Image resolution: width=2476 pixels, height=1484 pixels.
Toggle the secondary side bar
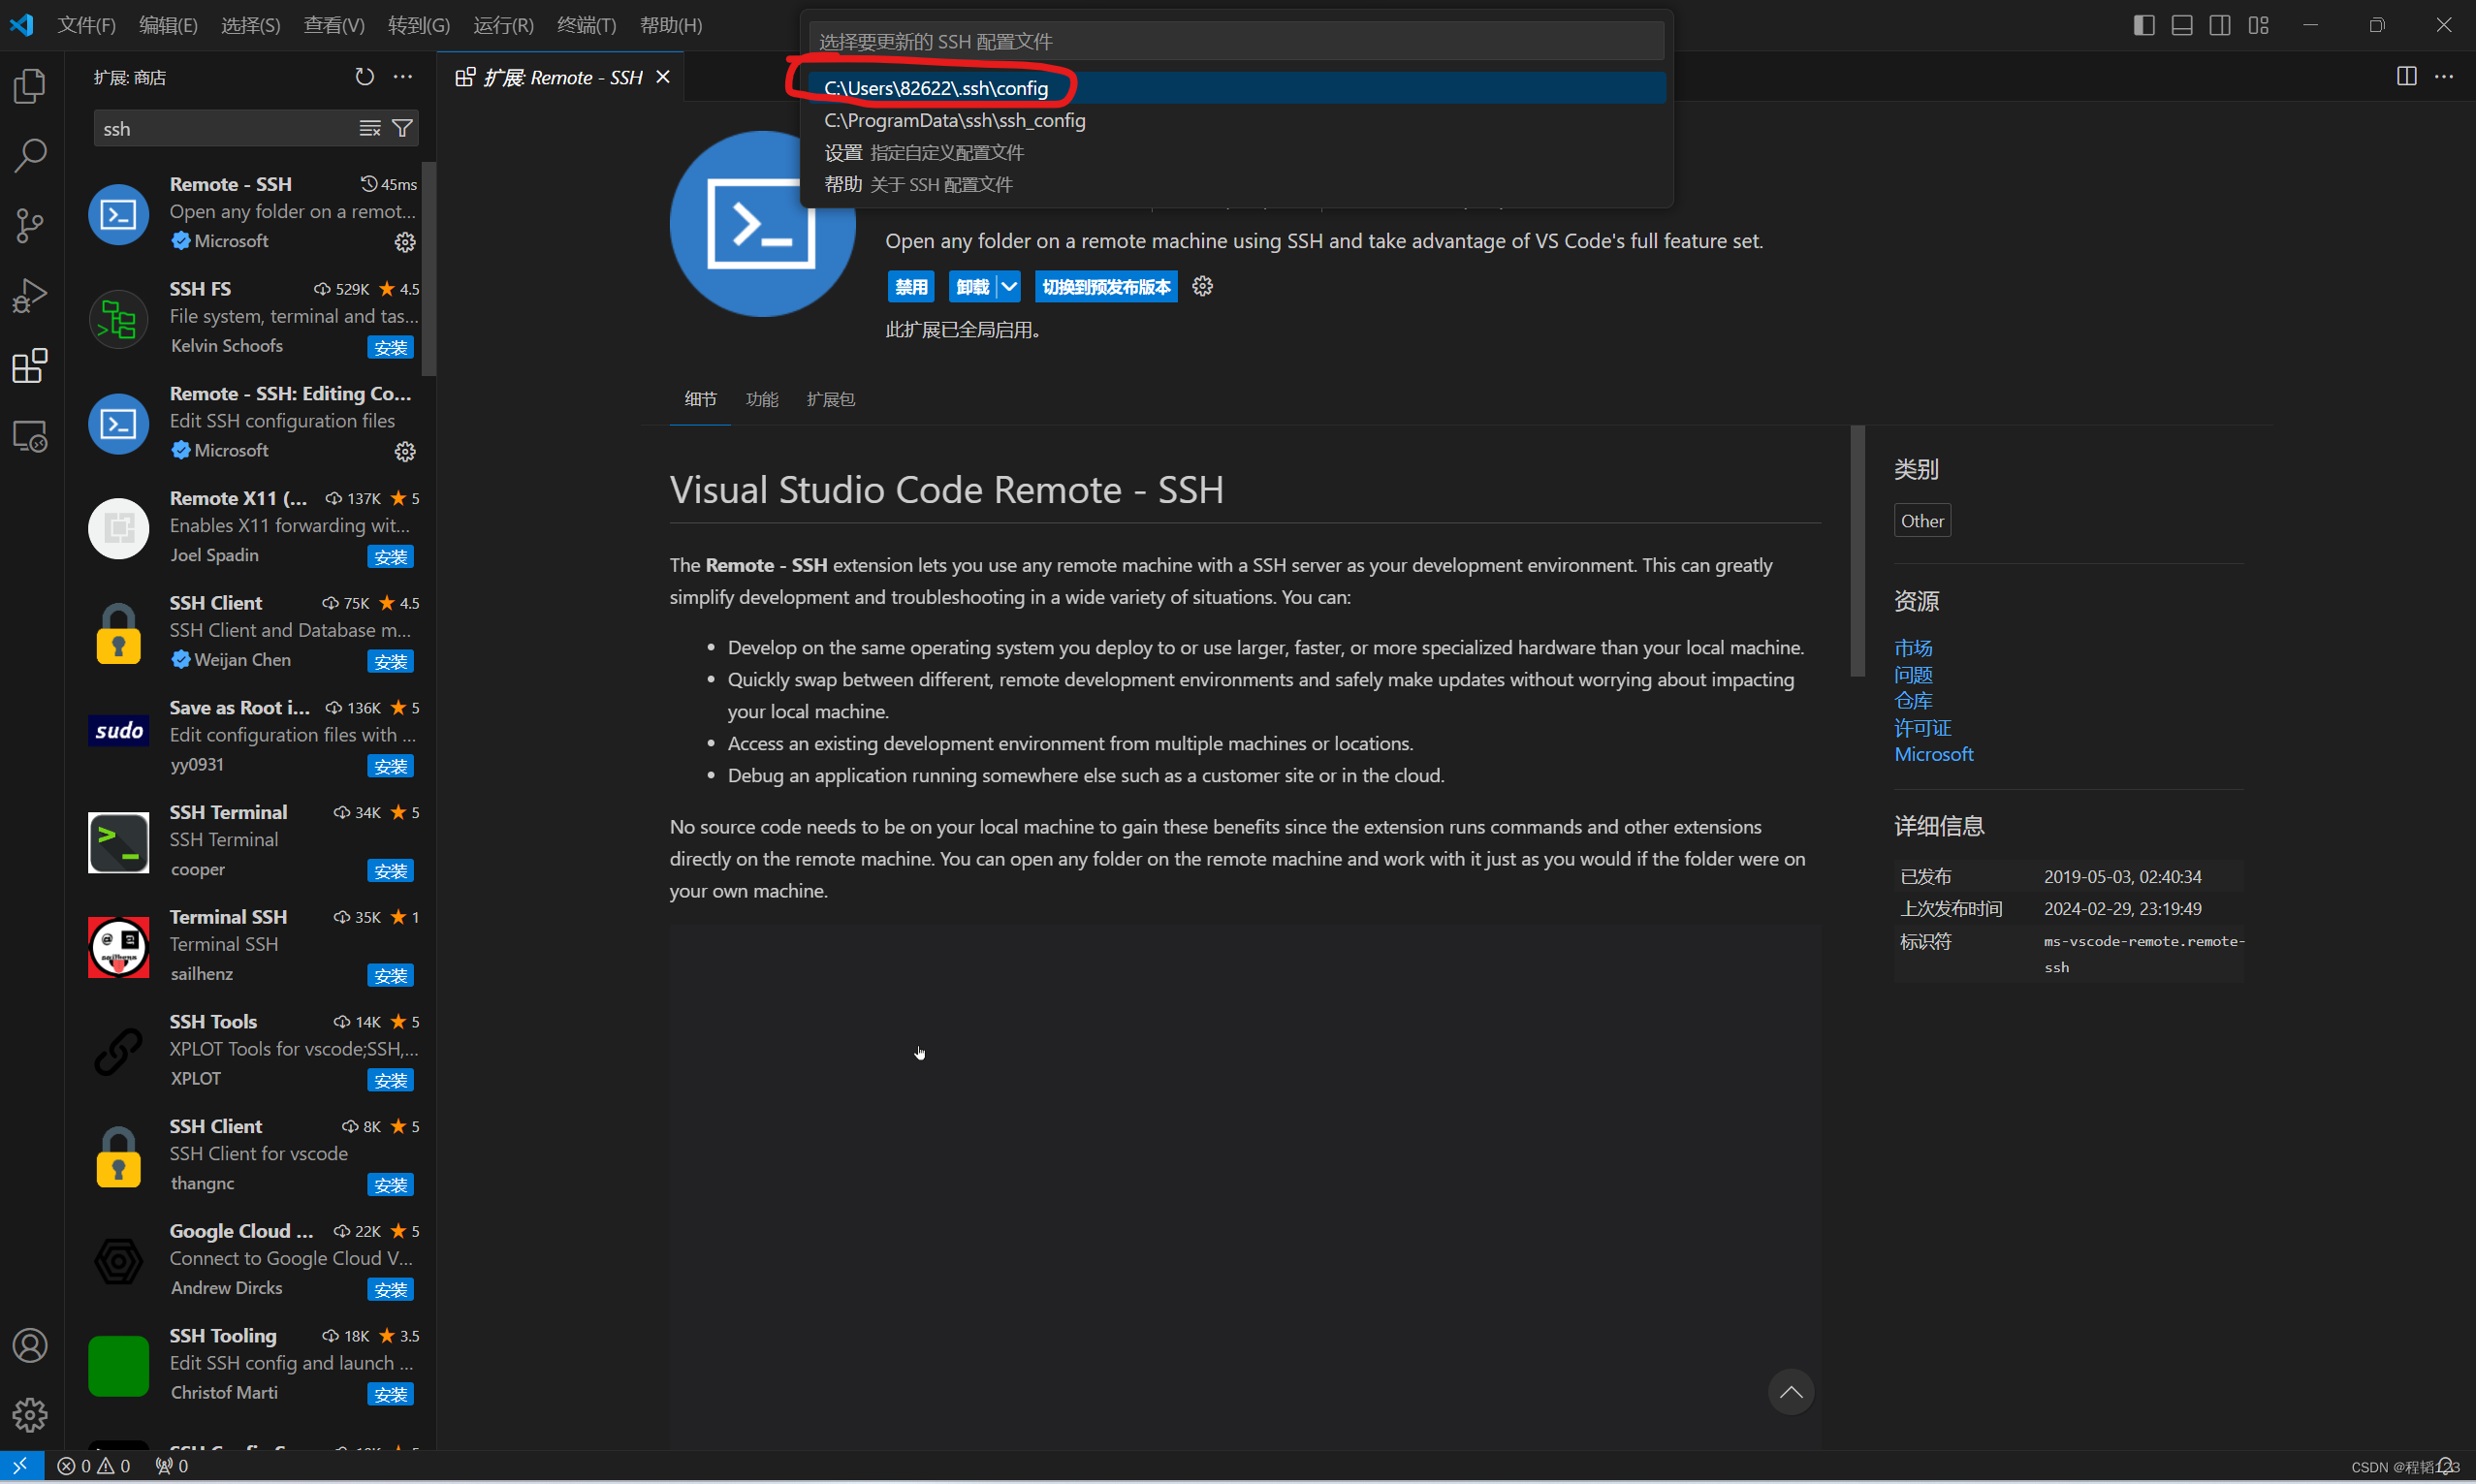[2220, 24]
